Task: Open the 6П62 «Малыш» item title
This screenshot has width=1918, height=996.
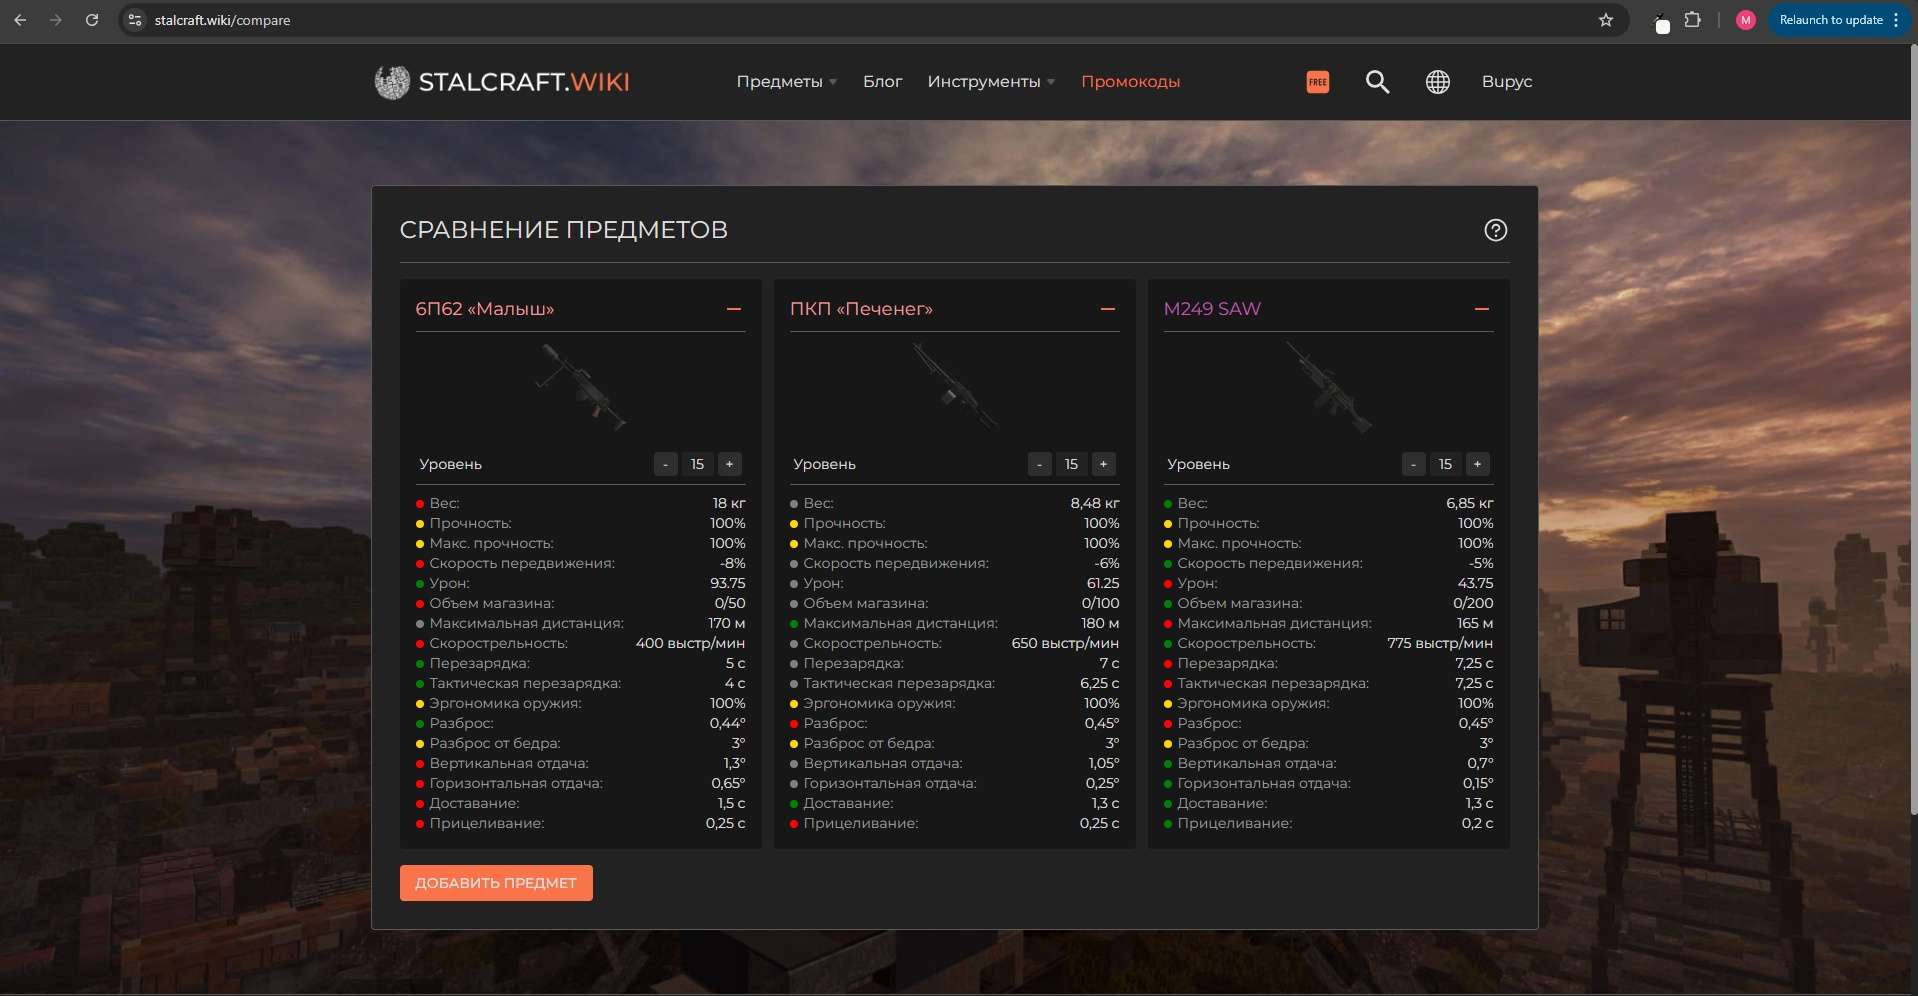Action: pos(485,309)
